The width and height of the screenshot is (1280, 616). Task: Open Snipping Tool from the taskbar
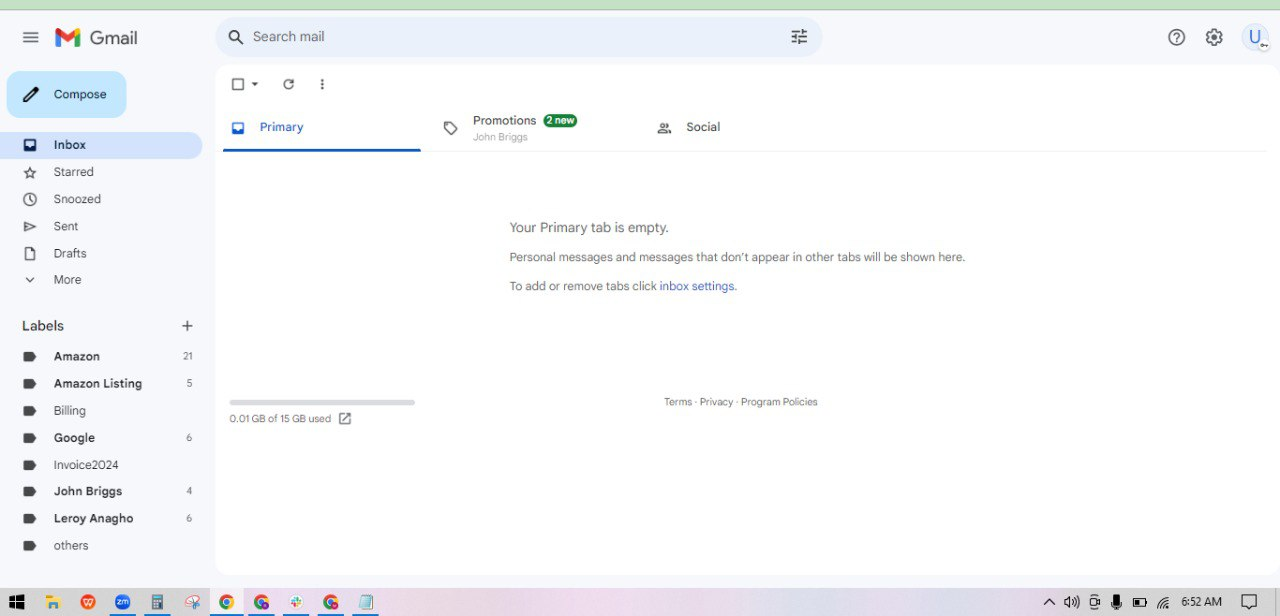click(x=192, y=602)
